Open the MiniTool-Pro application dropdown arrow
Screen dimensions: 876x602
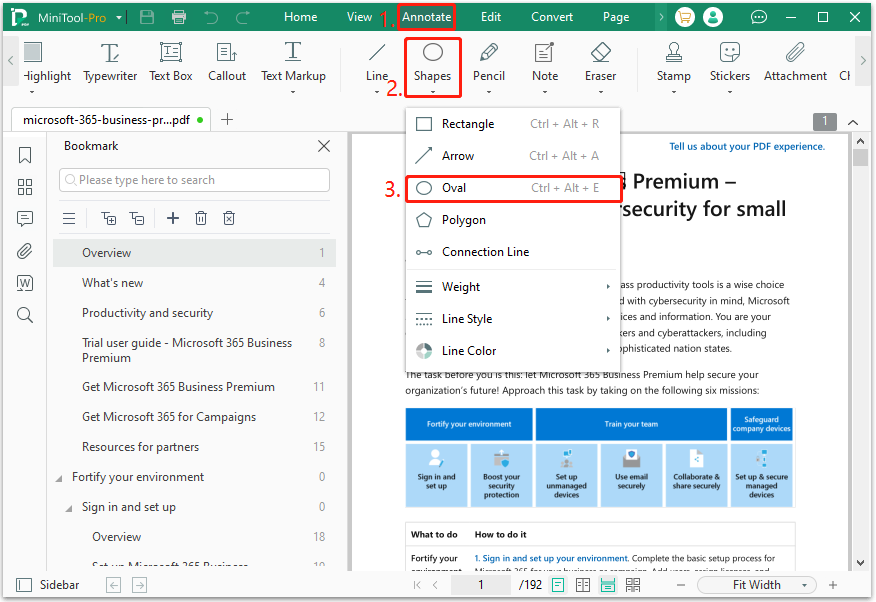[x=118, y=18]
